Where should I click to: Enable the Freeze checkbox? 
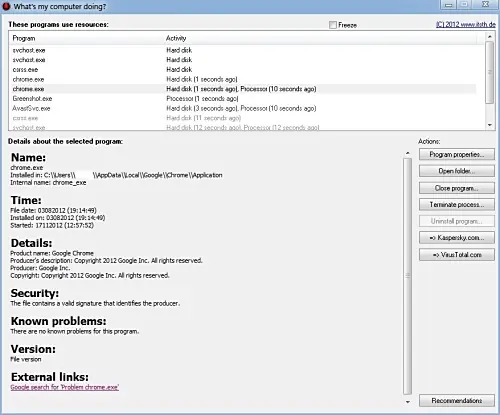pyautogui.click(x=333, y=25)
